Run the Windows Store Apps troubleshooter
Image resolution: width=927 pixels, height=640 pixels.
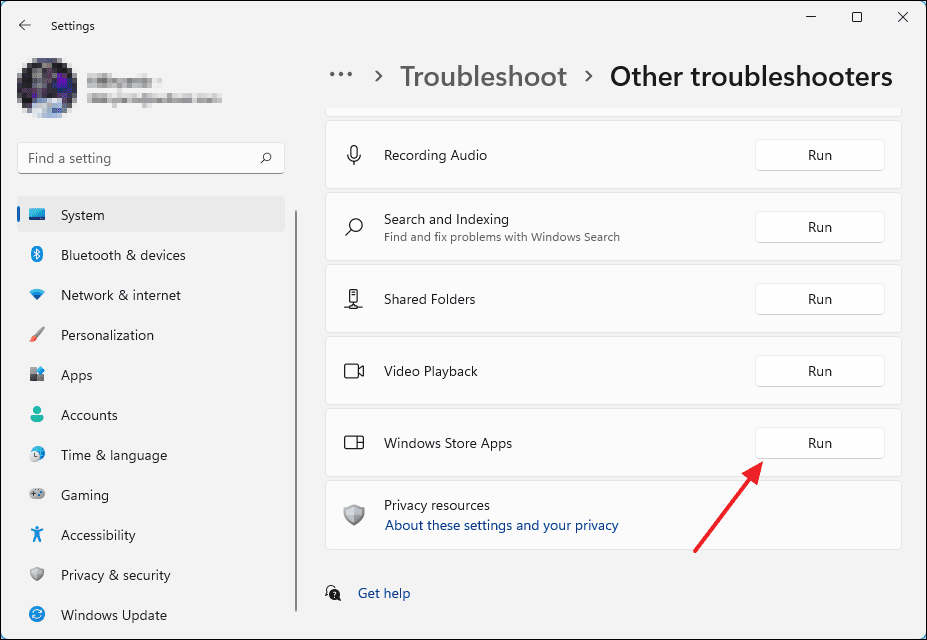pos(819,443)
